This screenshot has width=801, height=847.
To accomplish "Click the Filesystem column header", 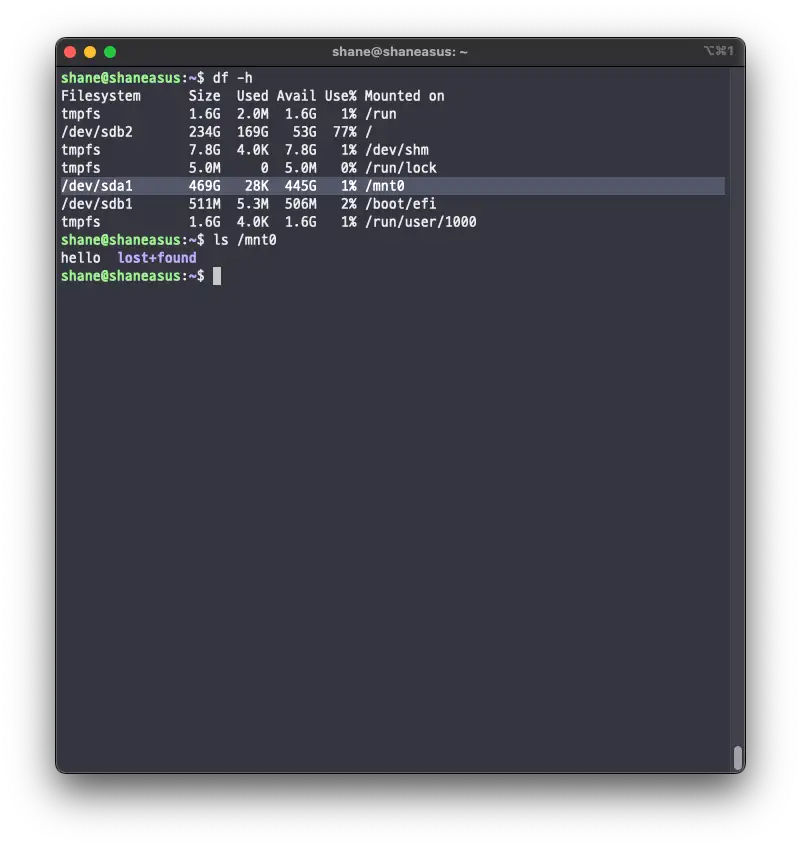I will click(x=101, y=96).
